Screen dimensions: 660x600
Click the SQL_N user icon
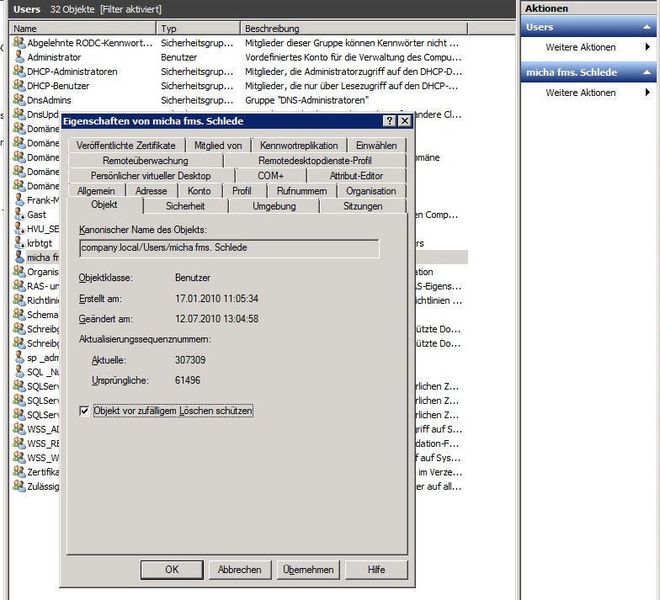click(19, 372)
